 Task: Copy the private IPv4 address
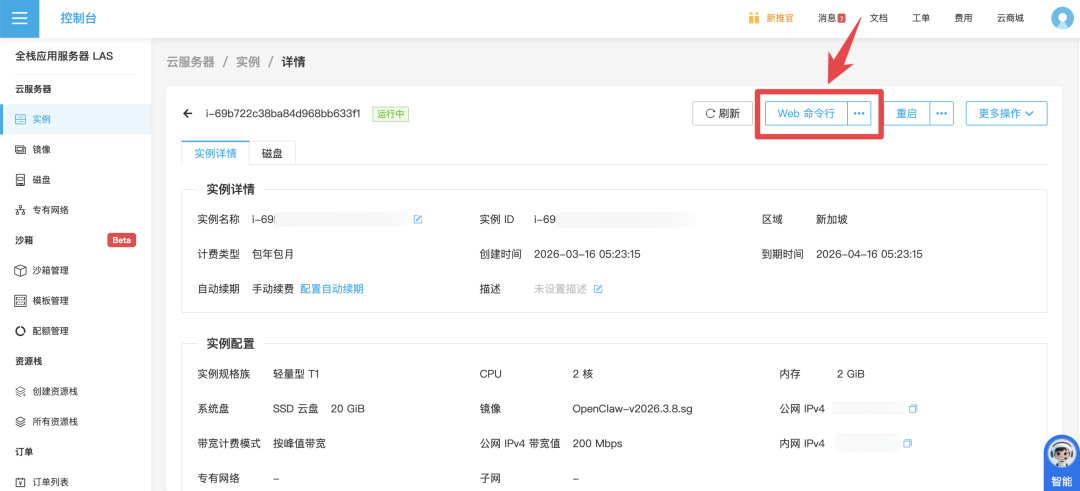click(907, 443)
